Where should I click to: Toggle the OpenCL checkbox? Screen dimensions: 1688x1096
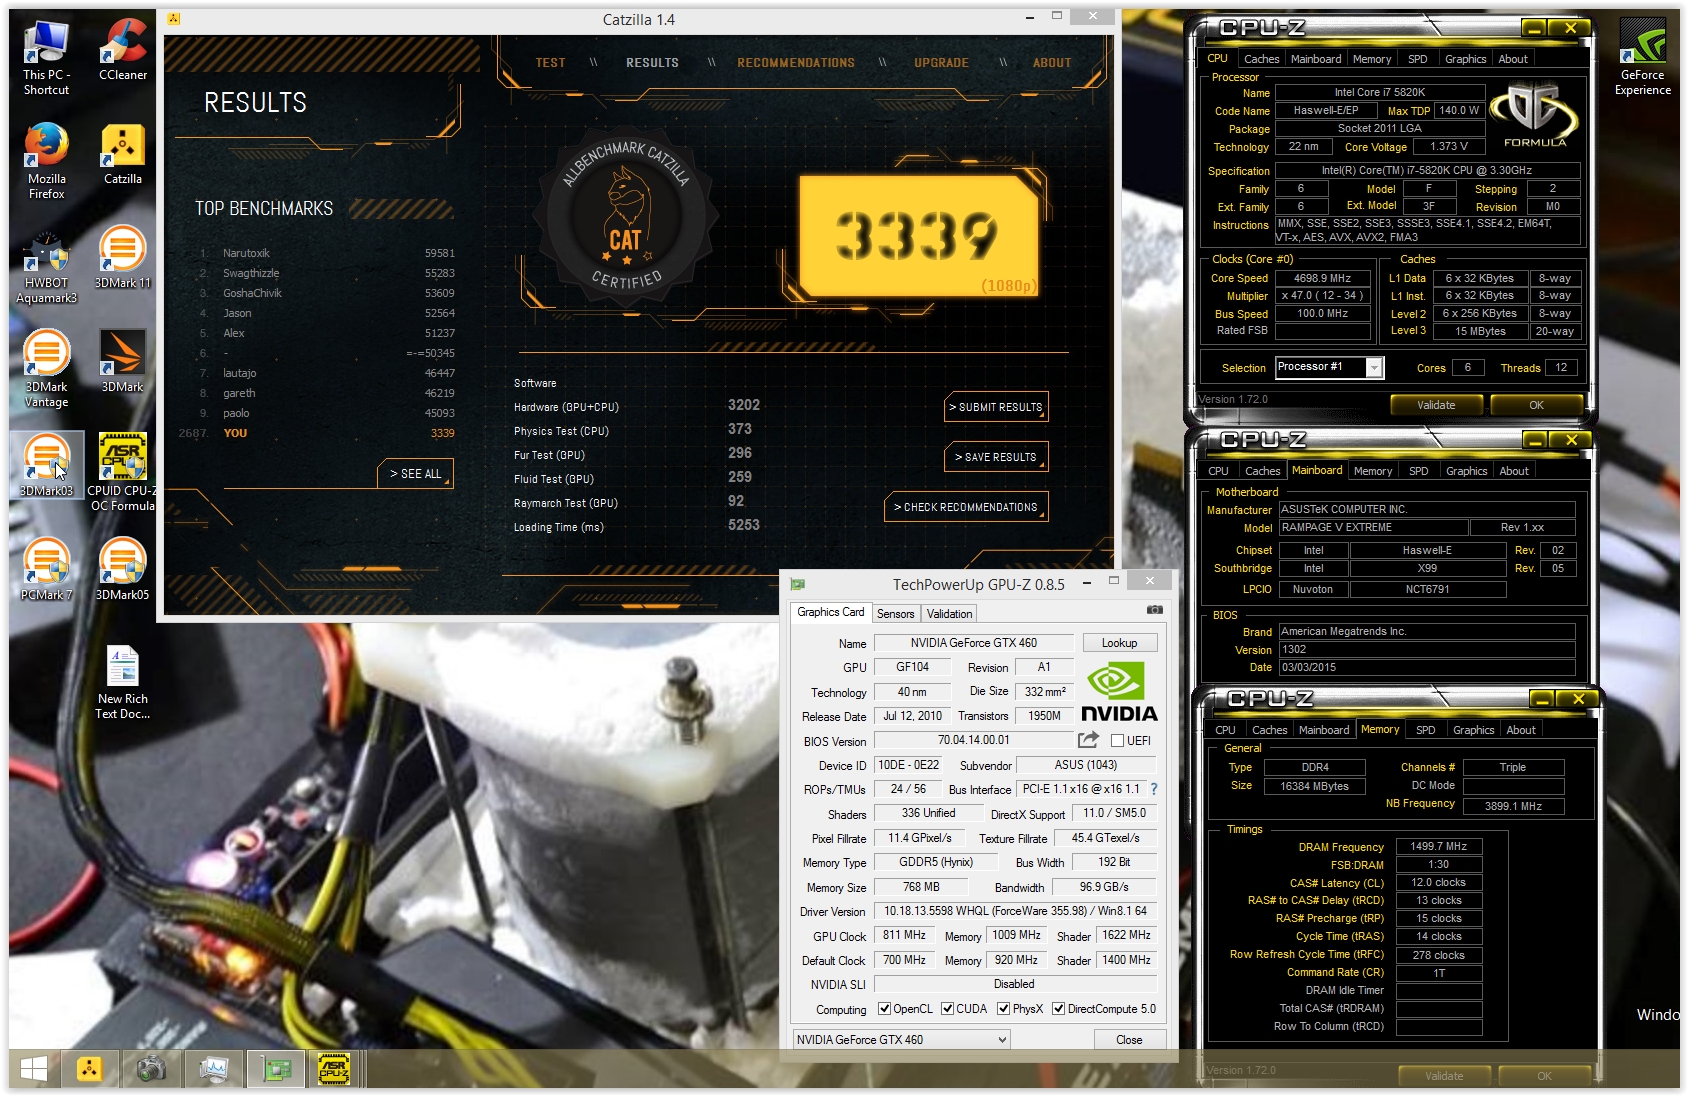pos(884,1009)
